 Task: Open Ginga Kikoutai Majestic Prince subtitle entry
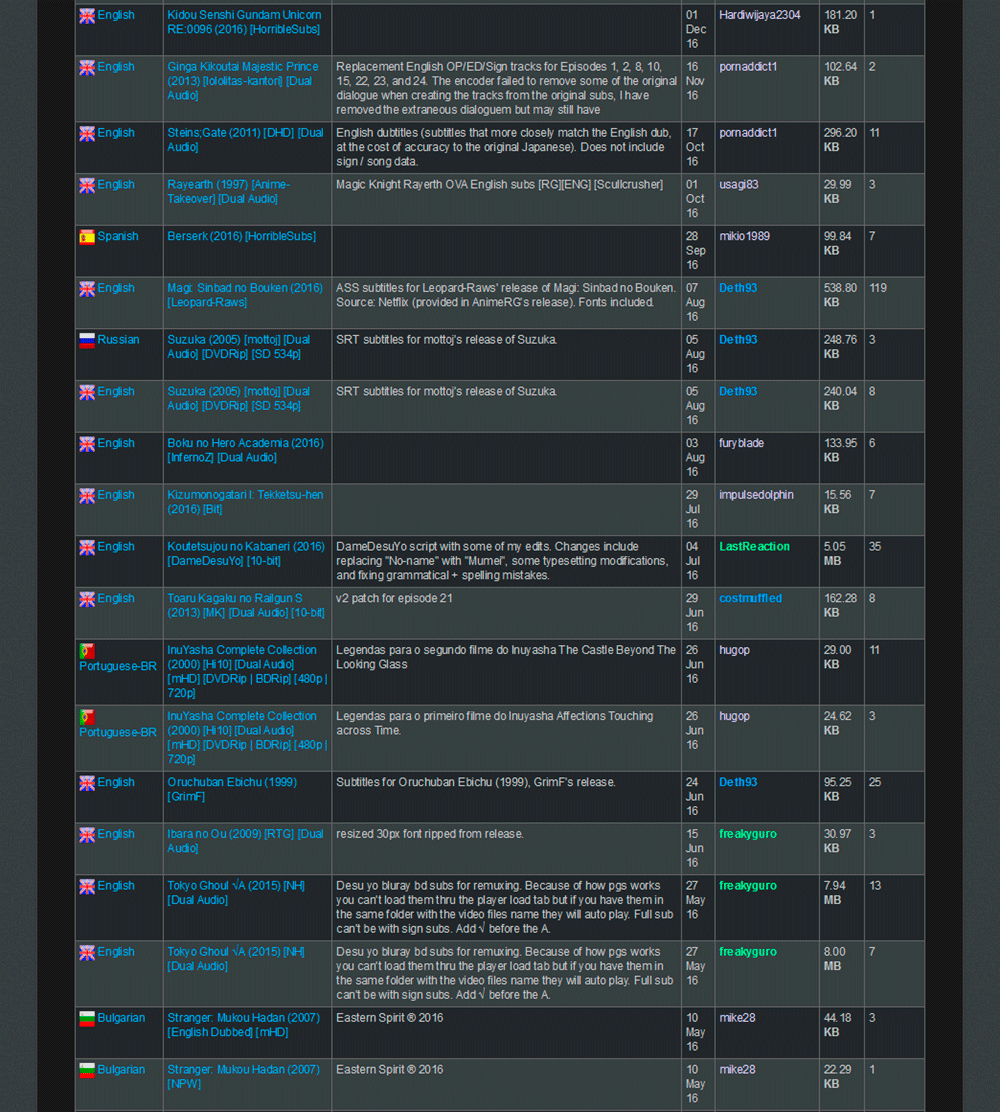pos(243,81)
